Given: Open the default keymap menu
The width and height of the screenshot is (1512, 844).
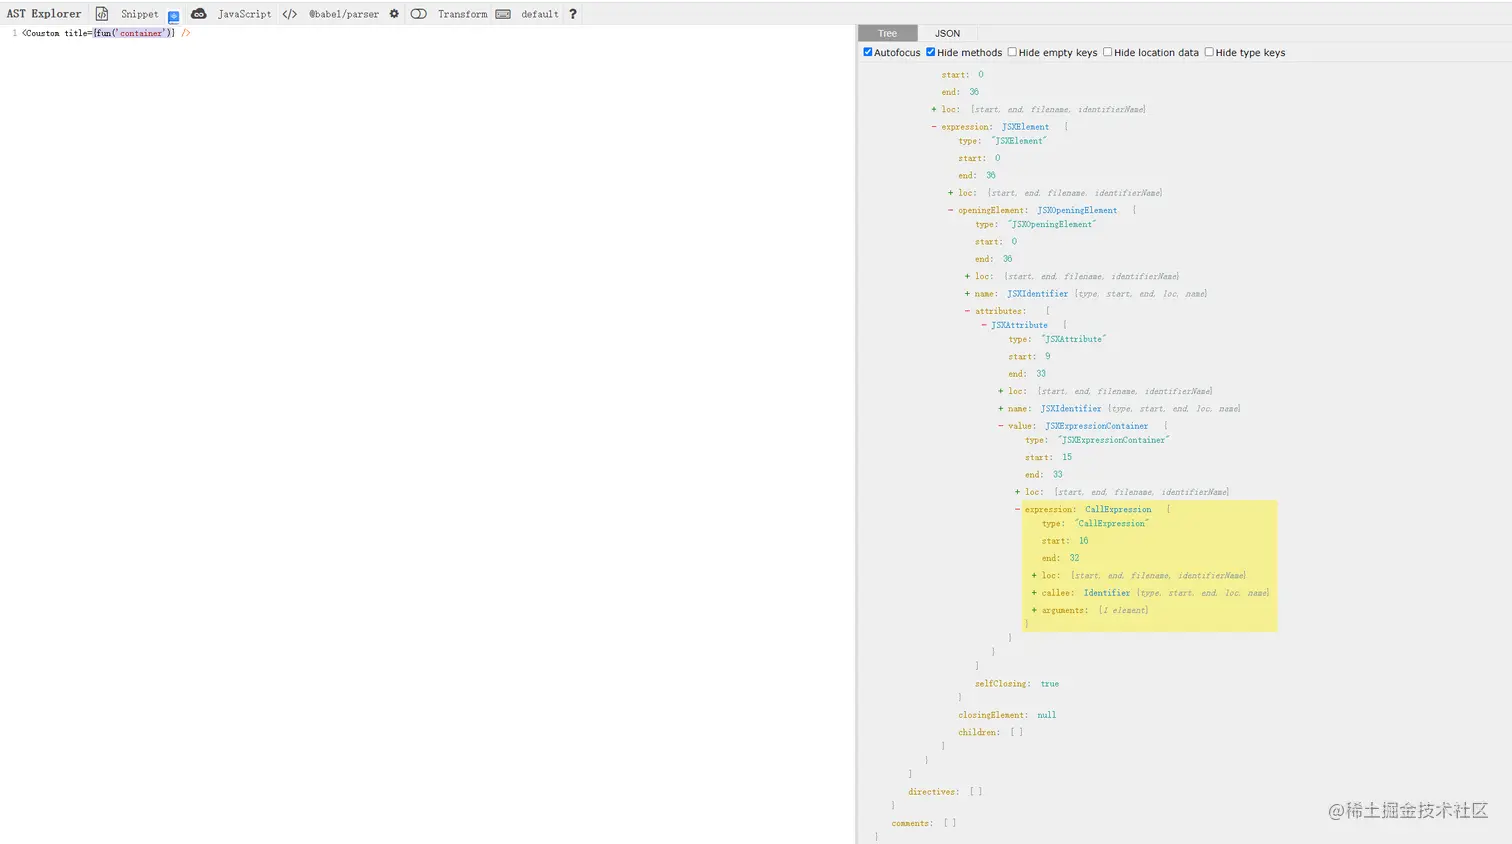Looking at the screenshot, I should pos(539,14).
